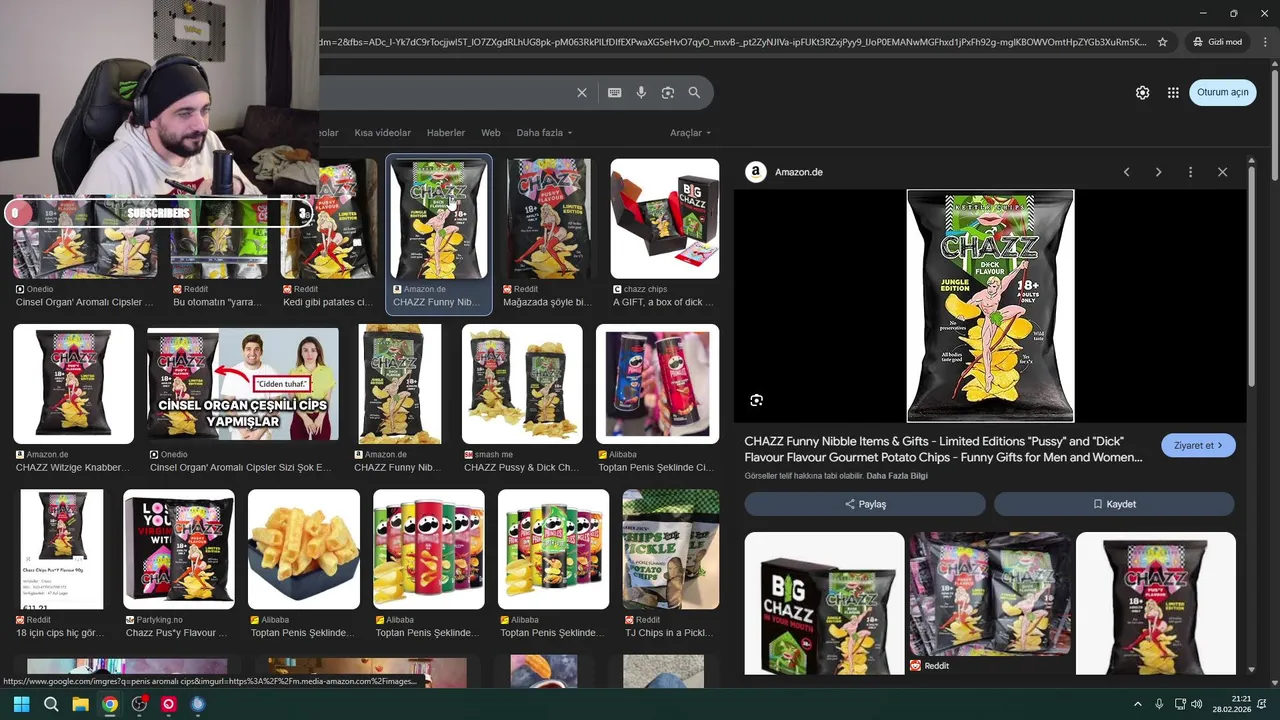Open network settings from the tray

(x=1180, y=704)
